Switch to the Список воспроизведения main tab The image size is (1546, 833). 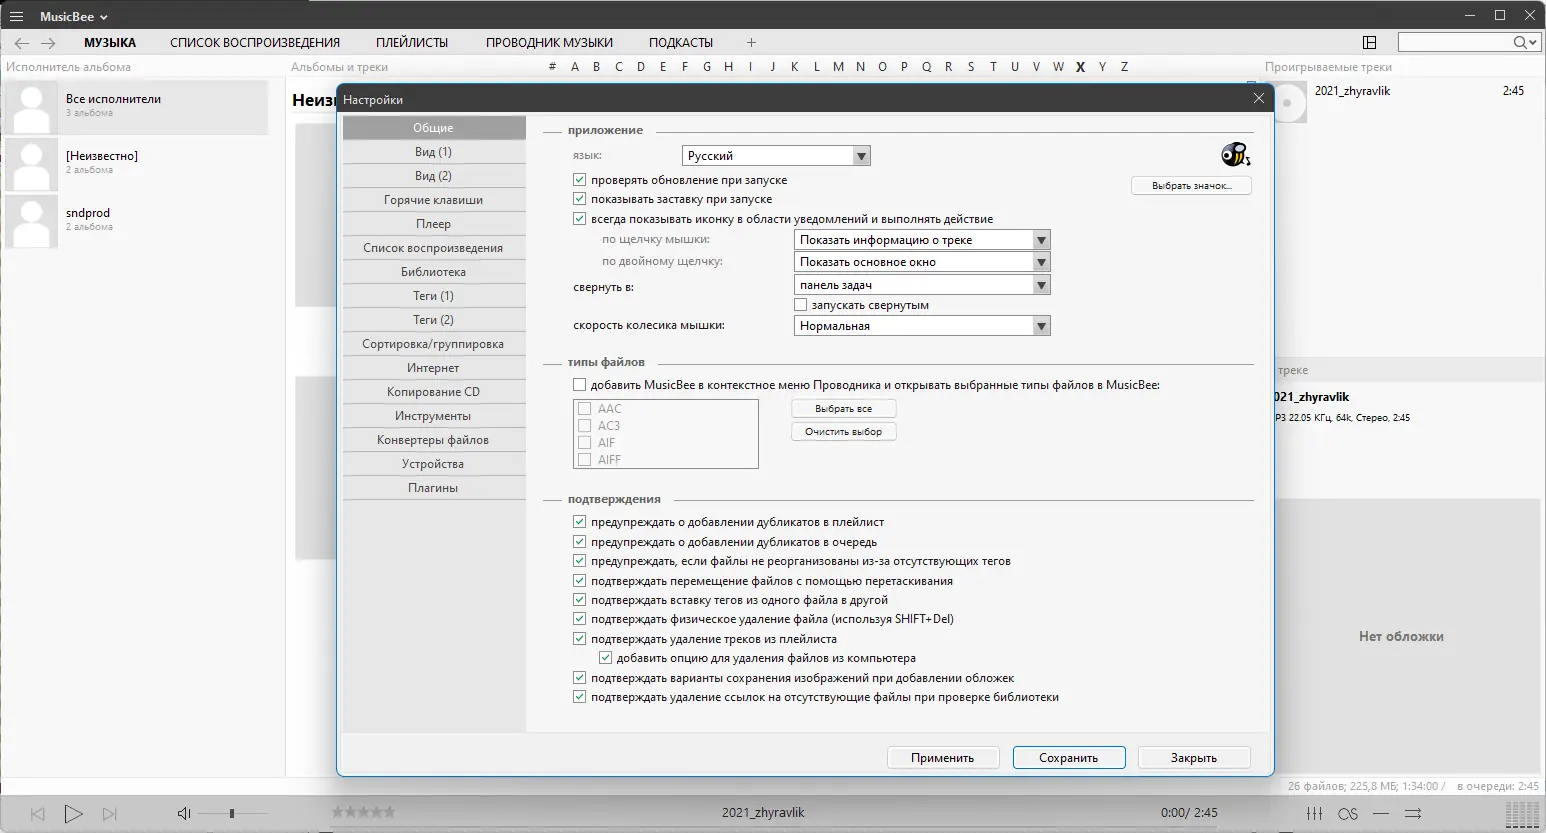tap(255, 43)
